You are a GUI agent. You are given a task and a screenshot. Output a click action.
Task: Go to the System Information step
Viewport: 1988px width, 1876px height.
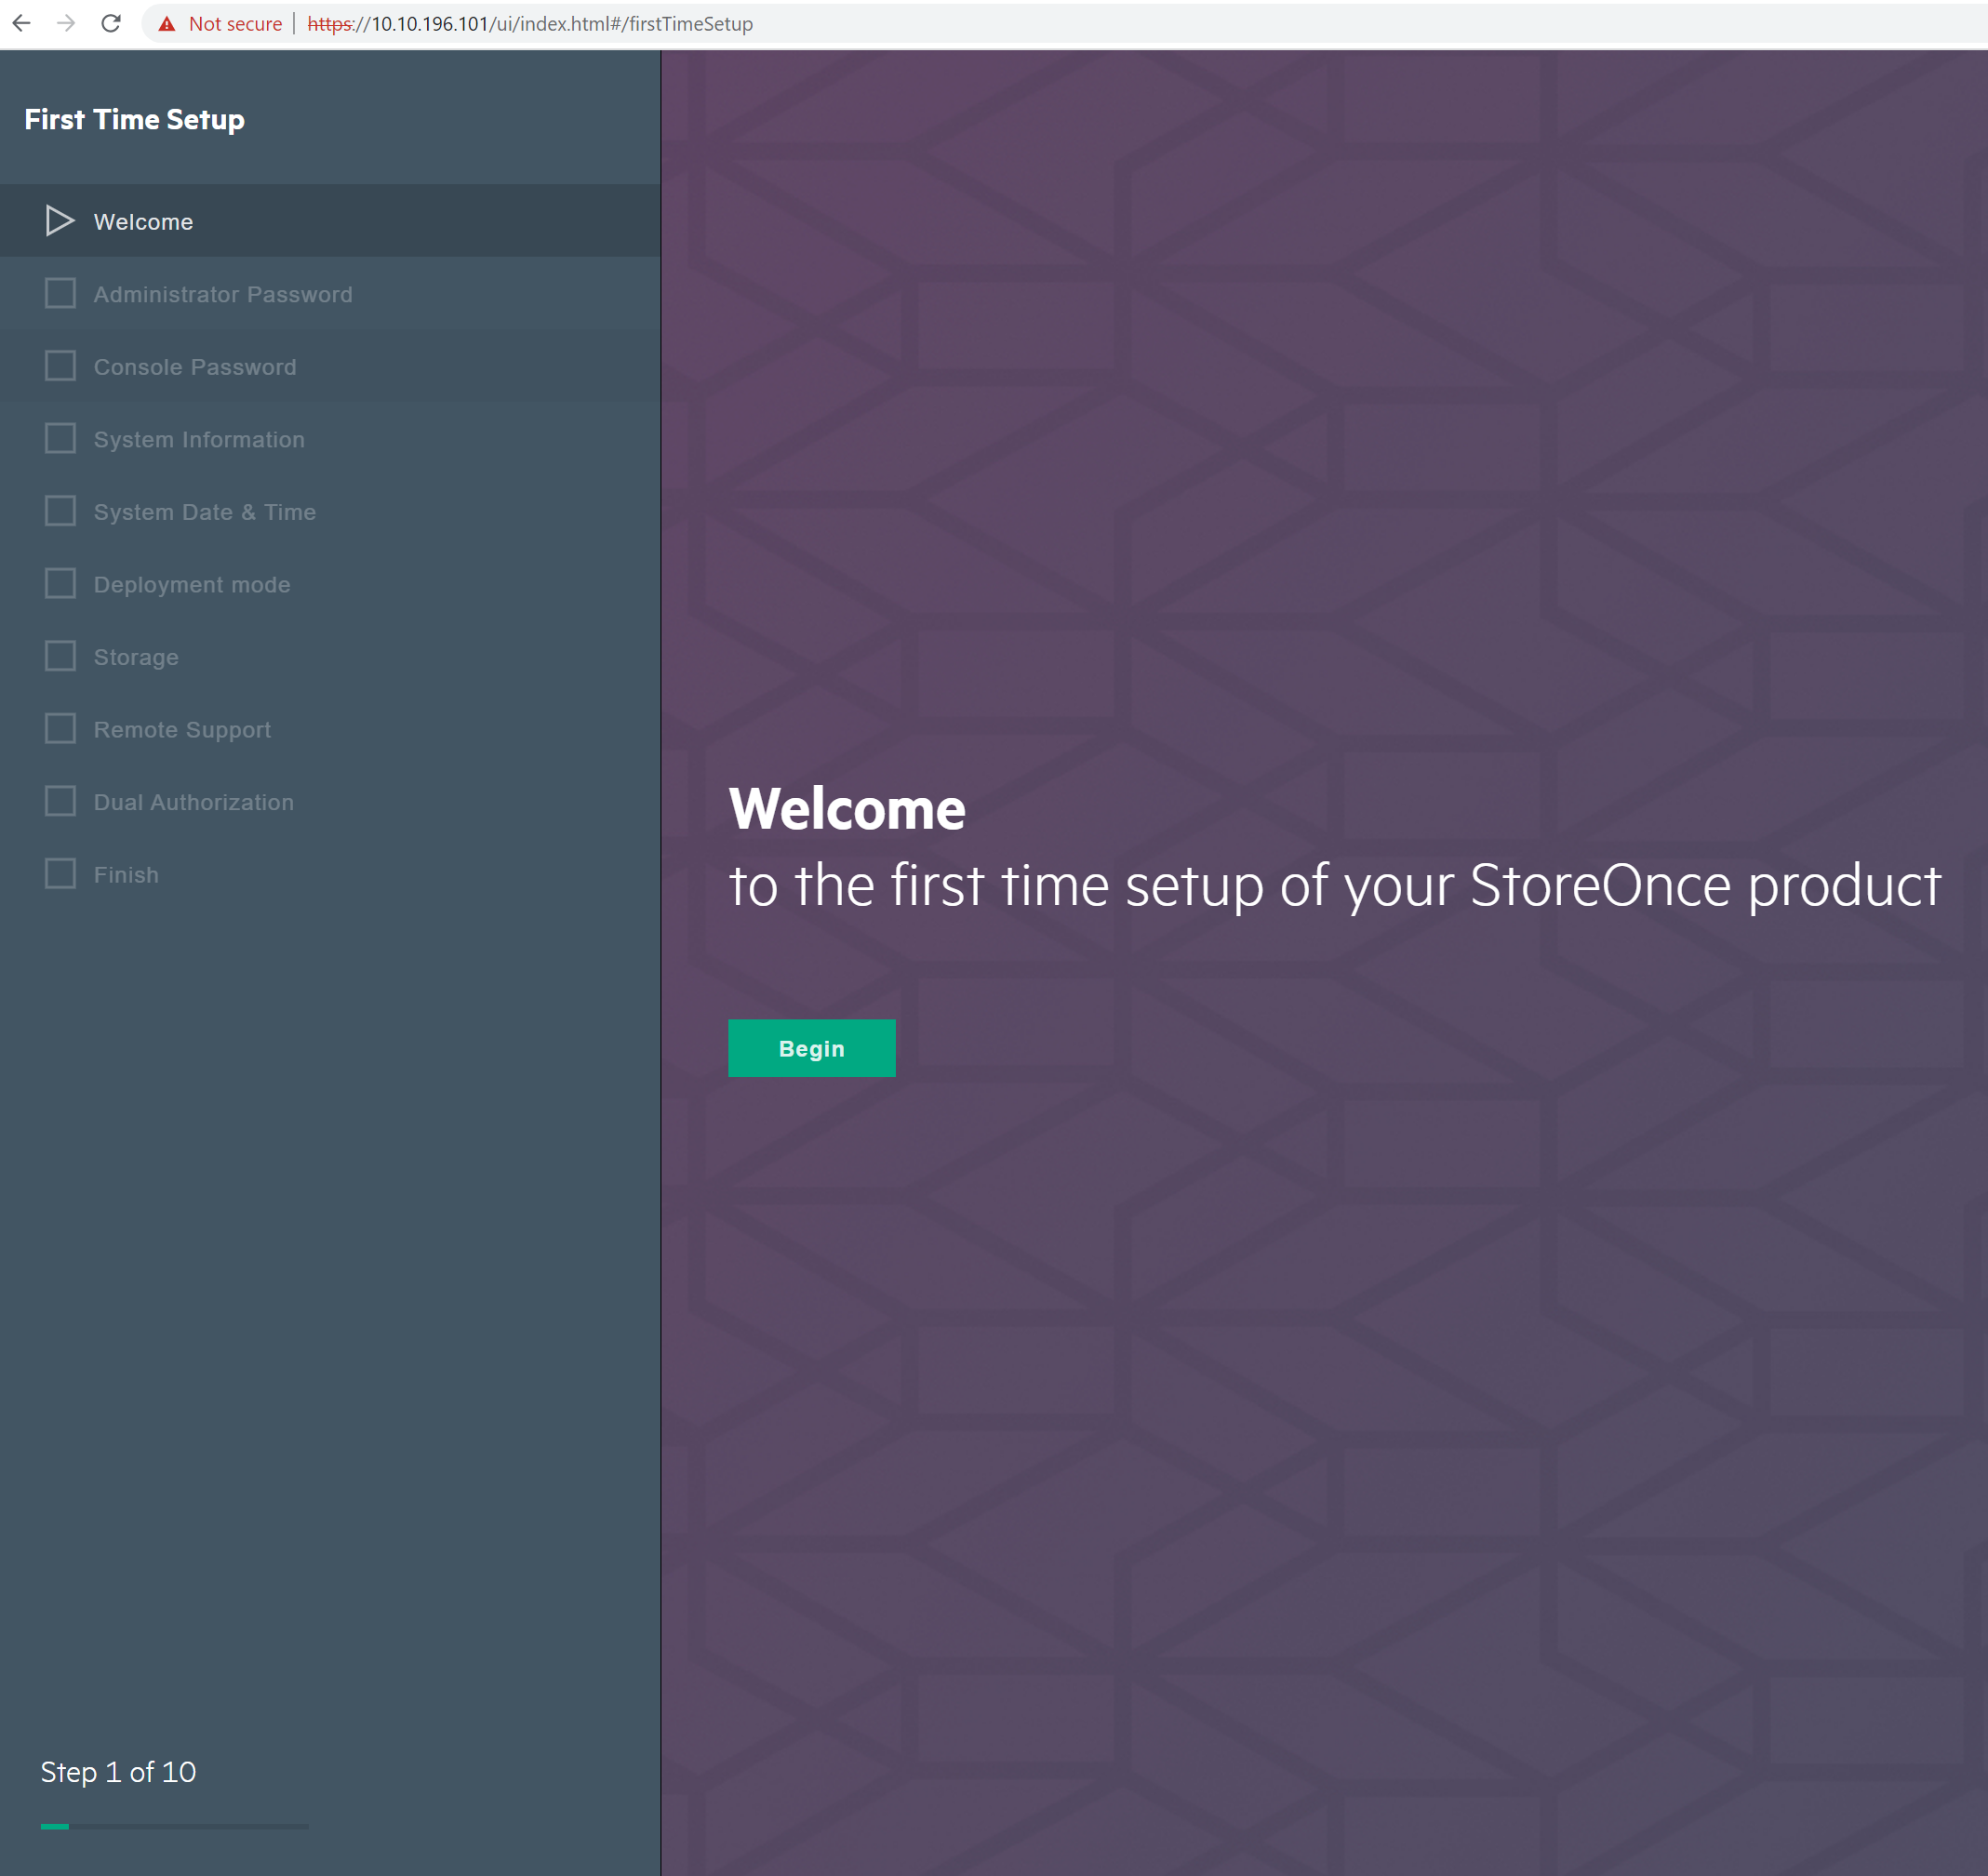pos(330,439)
